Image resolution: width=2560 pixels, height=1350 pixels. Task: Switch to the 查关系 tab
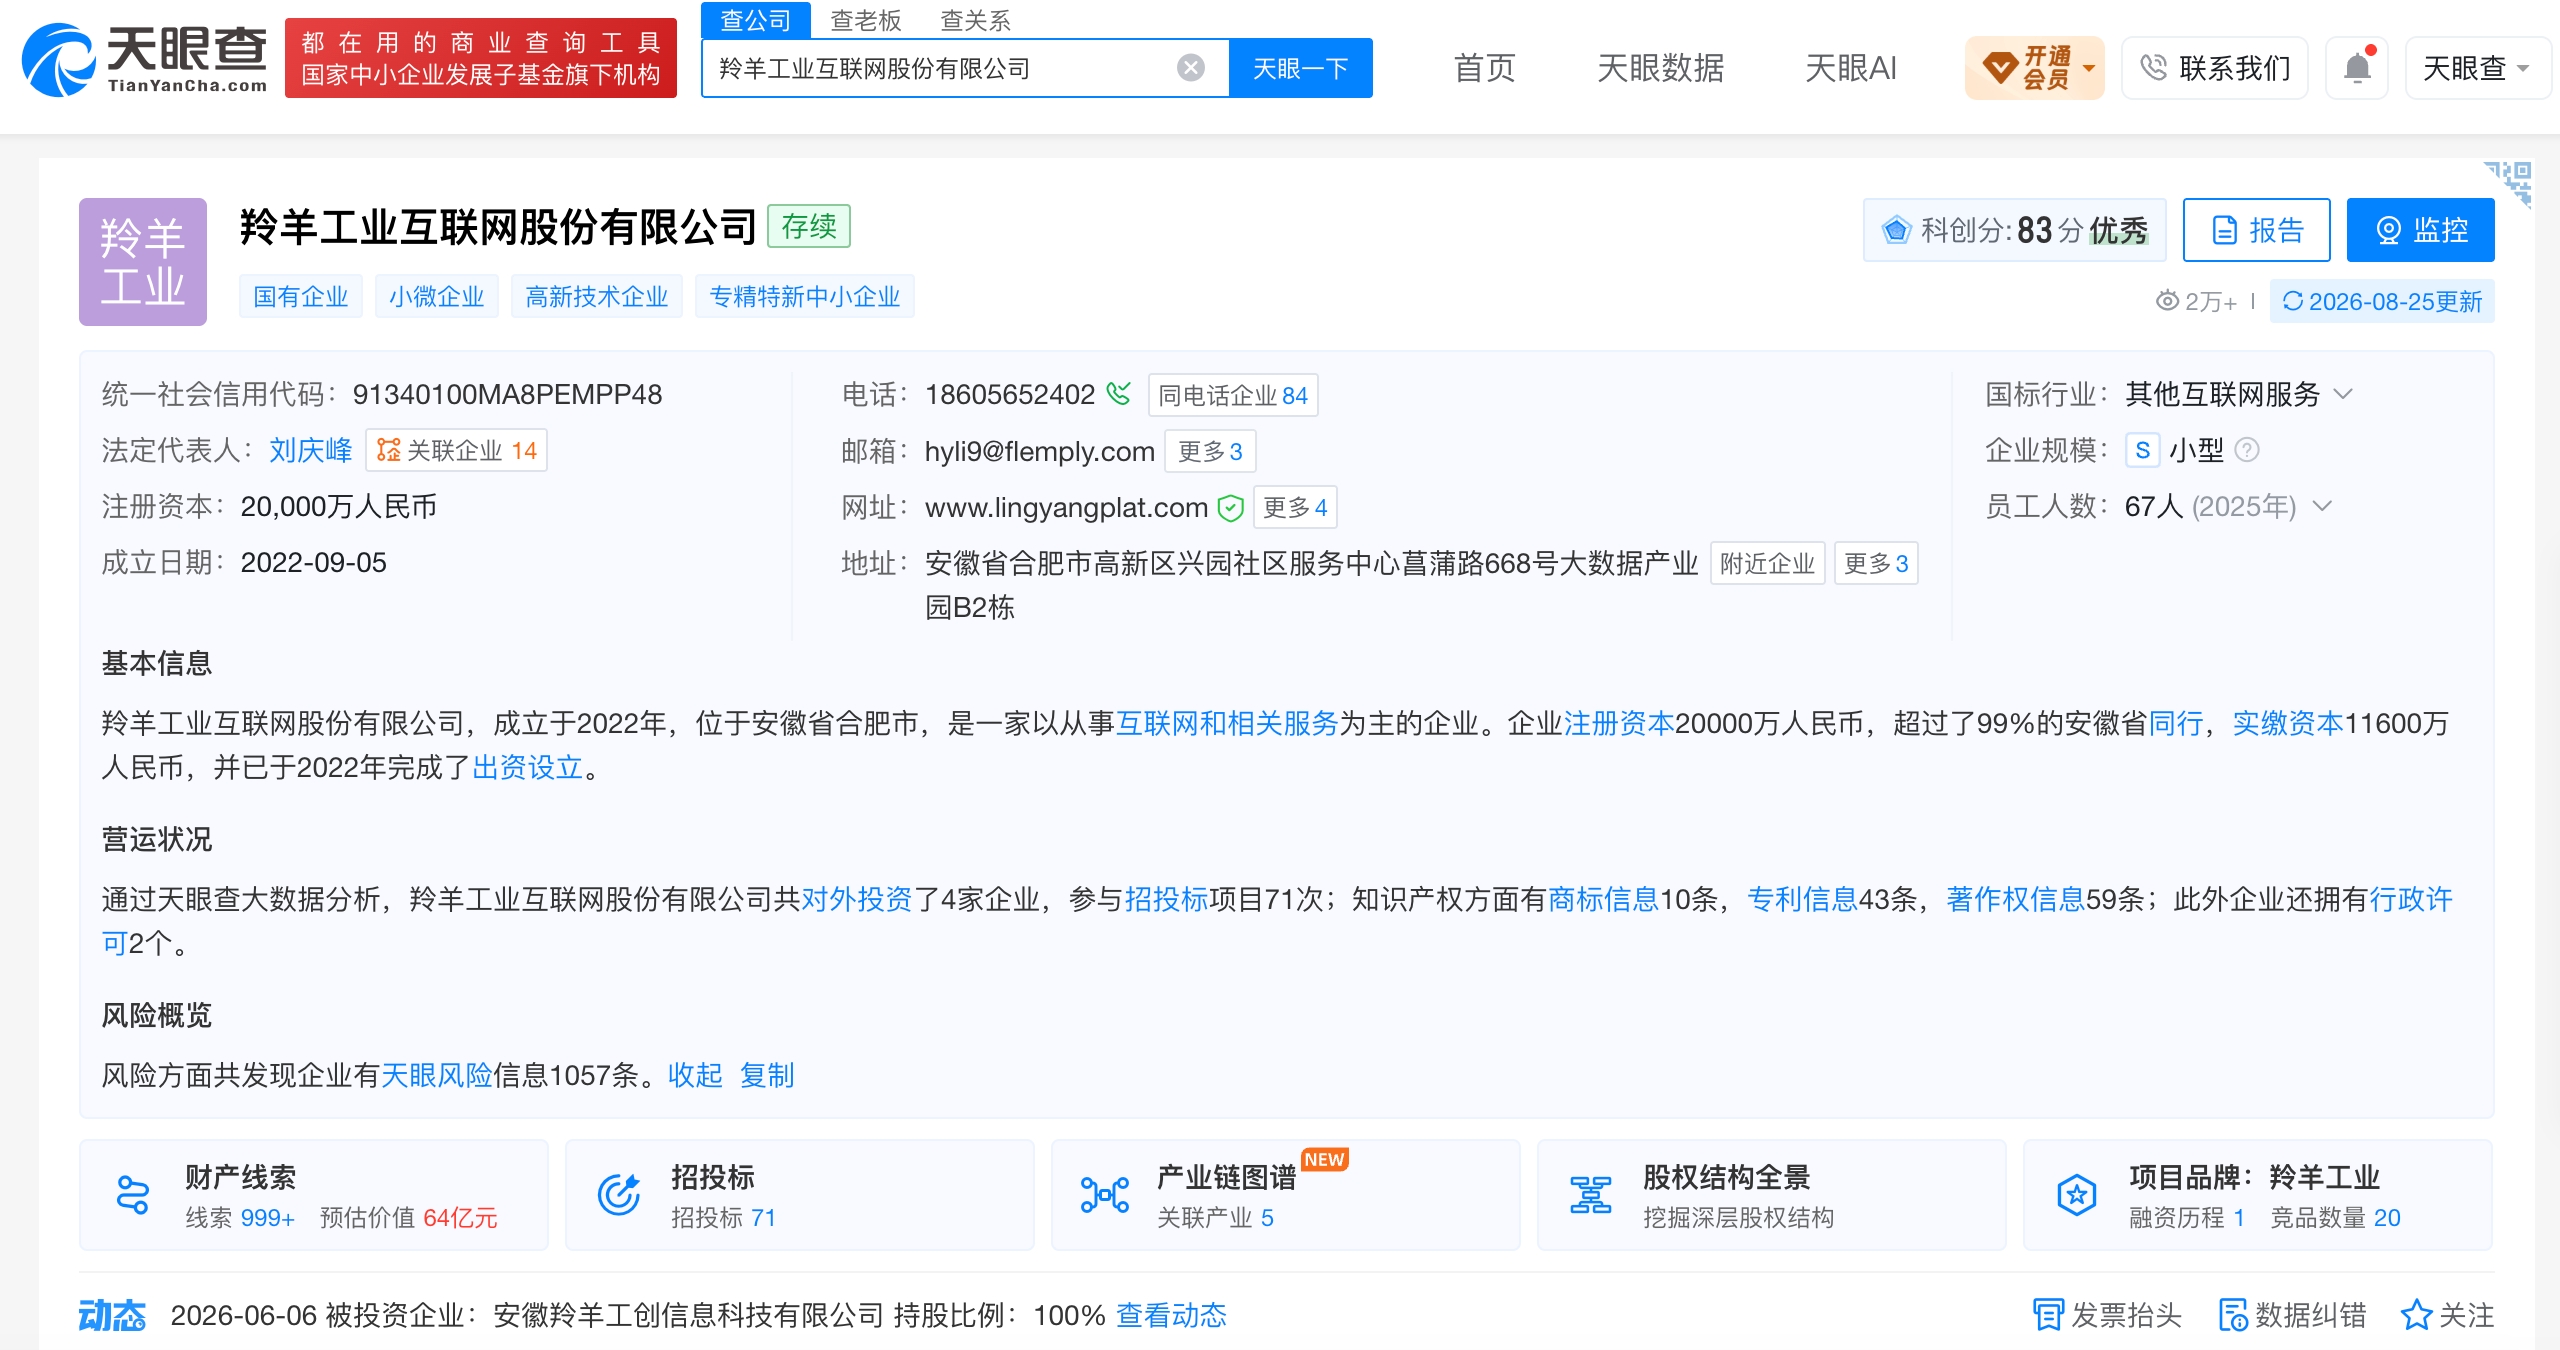(x=975, y=20)
